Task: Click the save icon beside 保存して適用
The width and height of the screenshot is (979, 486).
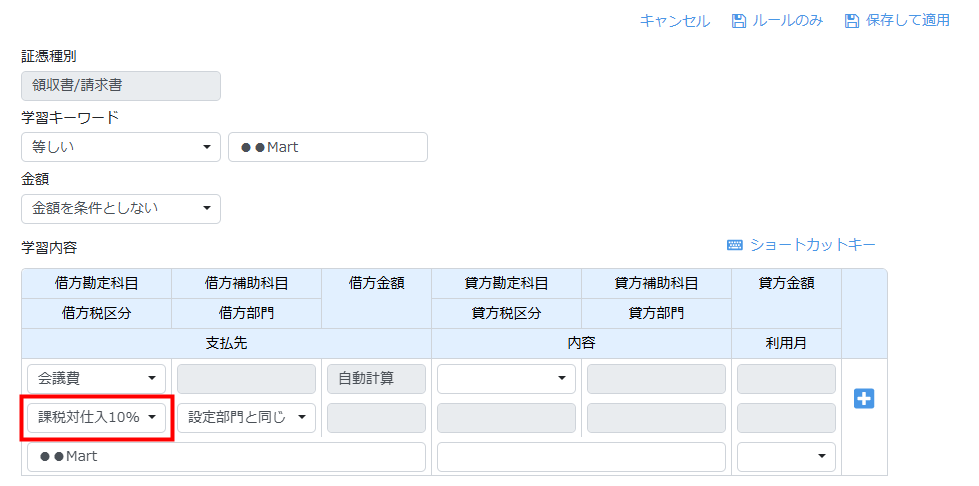Action: [852, 21]
